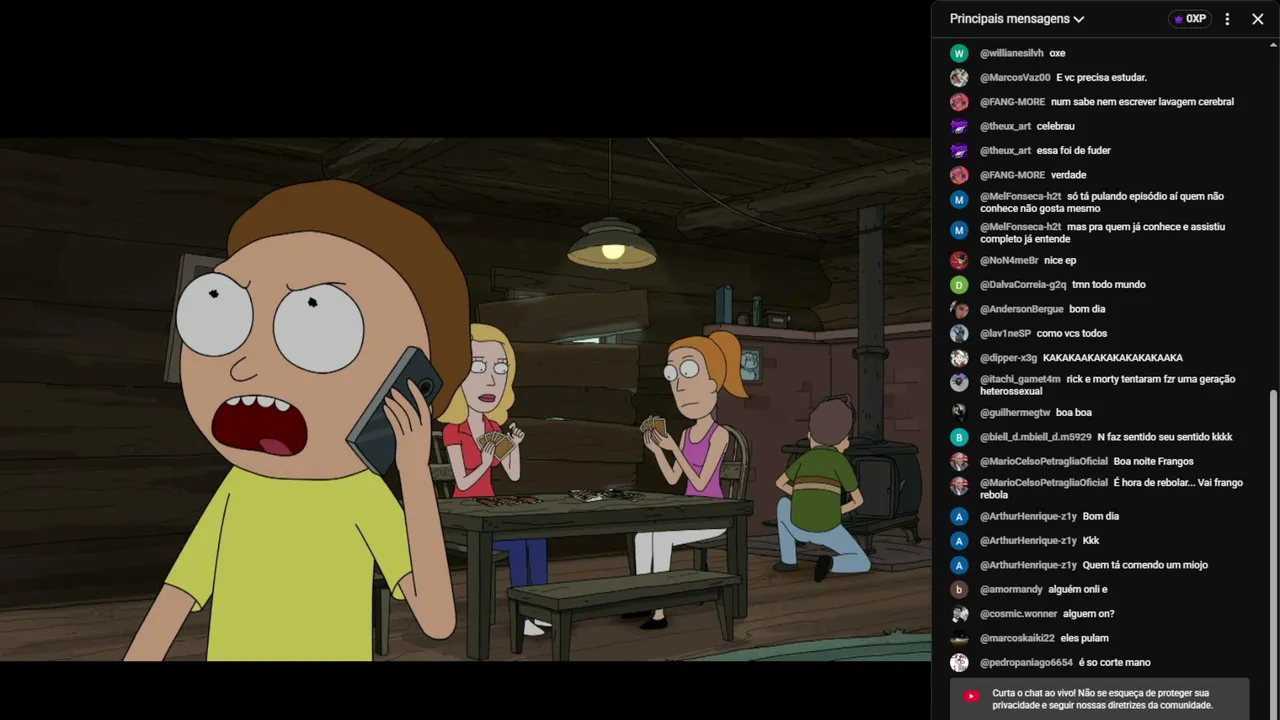This screenshot has height=720, width=1280.
Task: Select the message "alguém onli e"
Action: point(1078,589)
